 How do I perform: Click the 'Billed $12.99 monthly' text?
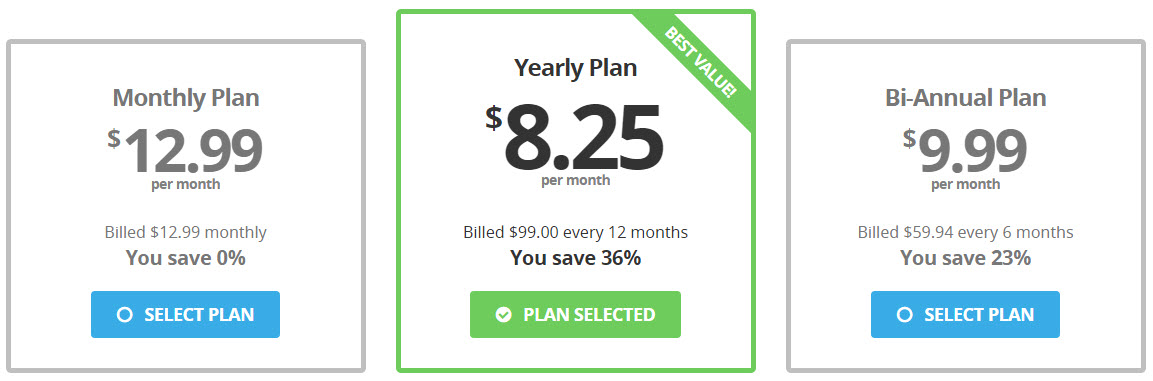tap(185, 232)
